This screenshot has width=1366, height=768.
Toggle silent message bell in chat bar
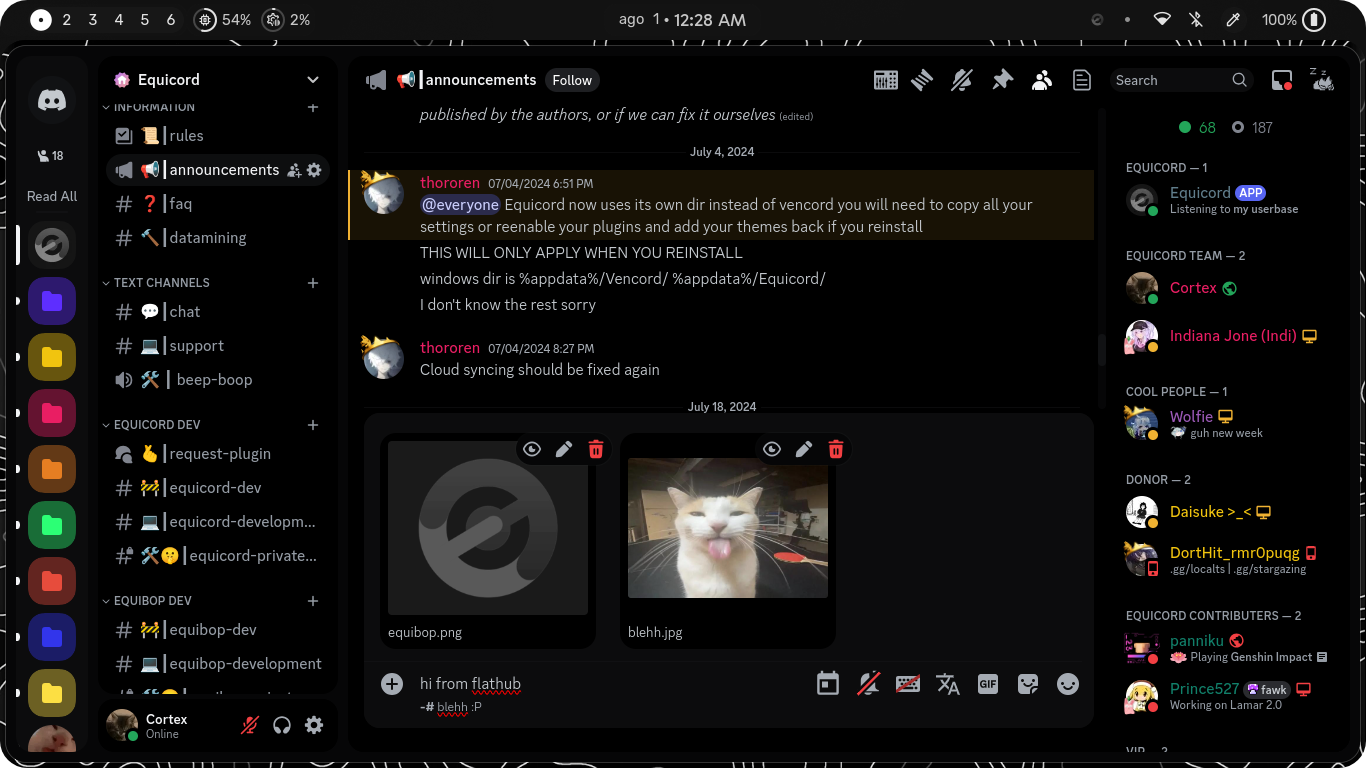coord(868,684)
